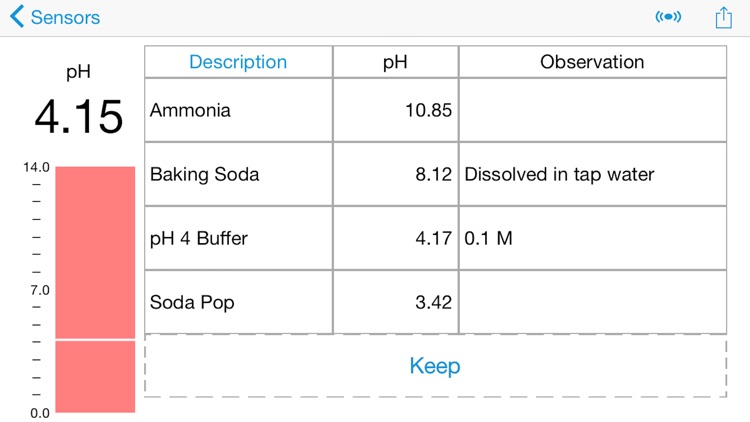Tap the back chevron arrow icon
Image resolution: width=750 pixels, height=422 pixels.
click(x=17, y=17)
